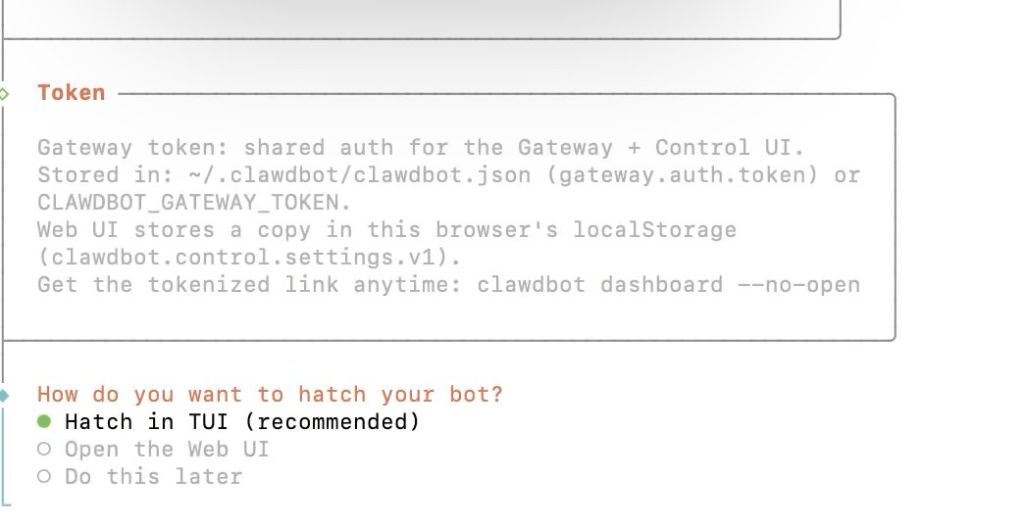Click the word localStorage in the Token box
Viewport: 1024px width, 527px height.
pyautogui.click(x=654, y=230)
